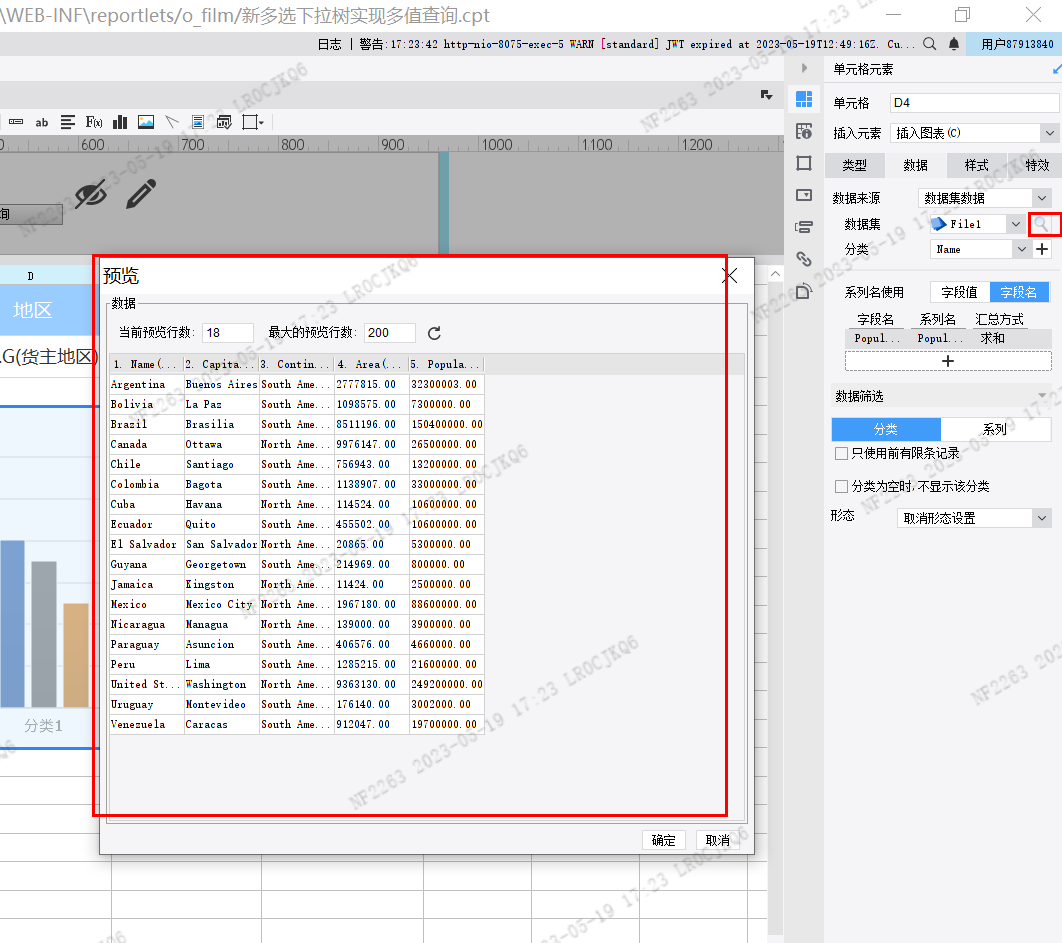Open the cell border style dropdown in toolbar
Screen dimensions: 1062x943
point(253,122)
